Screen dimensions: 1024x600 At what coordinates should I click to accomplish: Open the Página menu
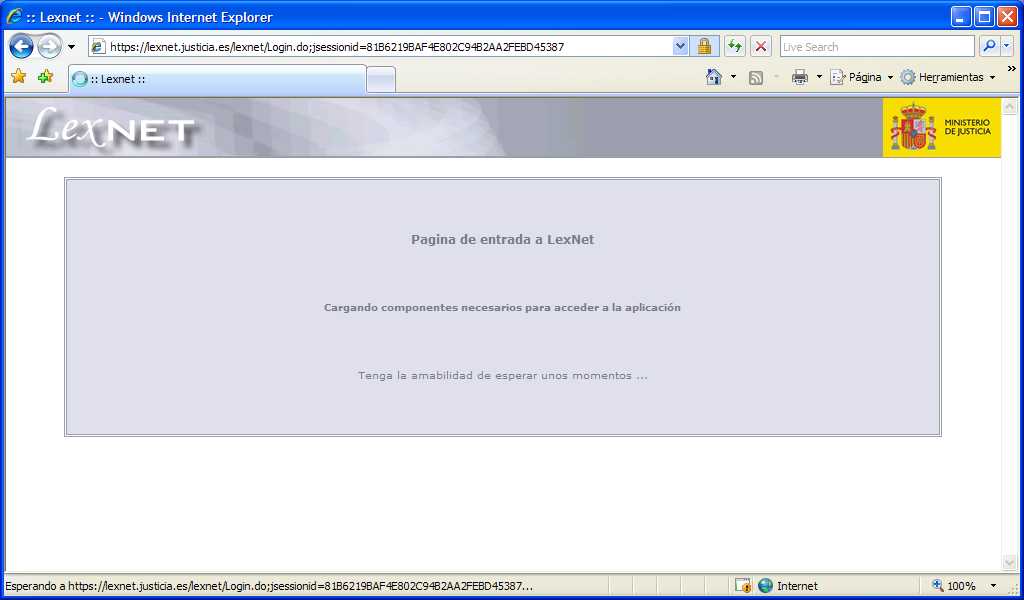(x=862, y=76)
